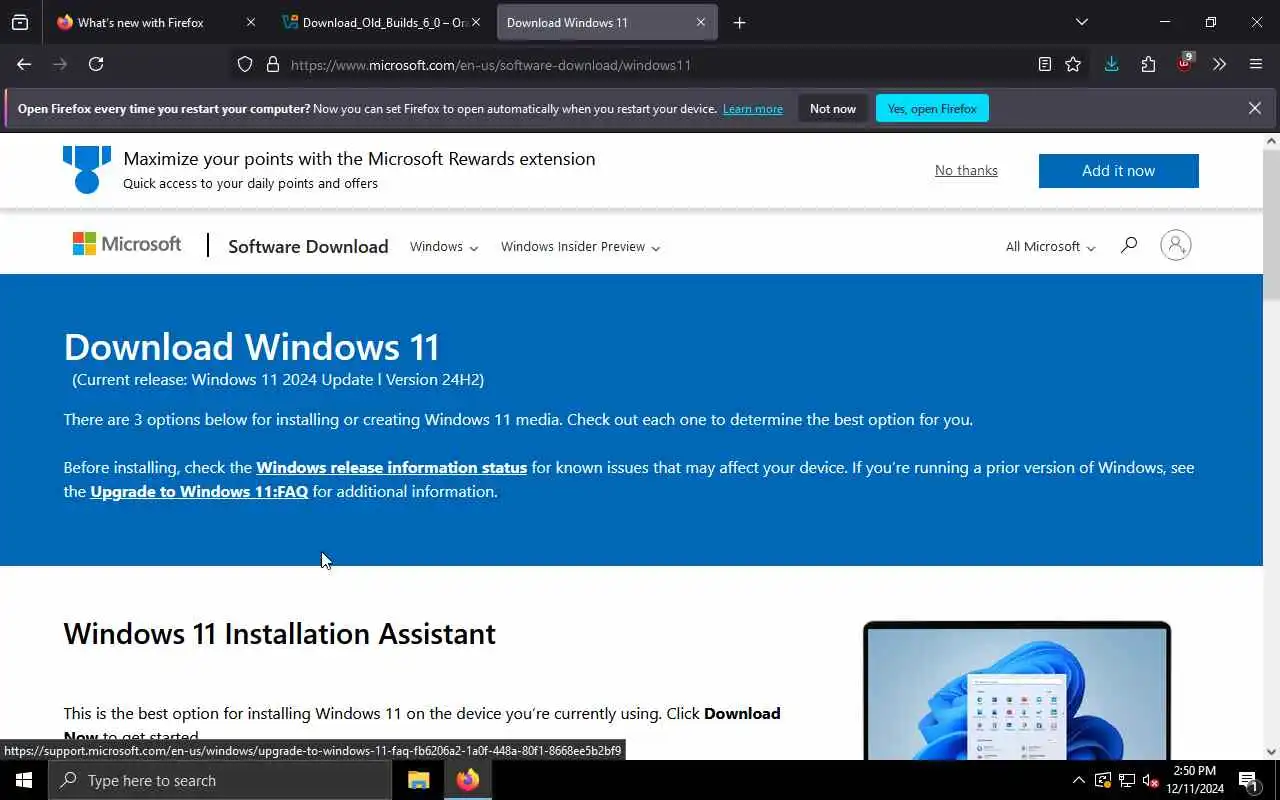Open the Action Center notifications icon
This screenshot has width=1280, height=800.
coord(1248,780)
